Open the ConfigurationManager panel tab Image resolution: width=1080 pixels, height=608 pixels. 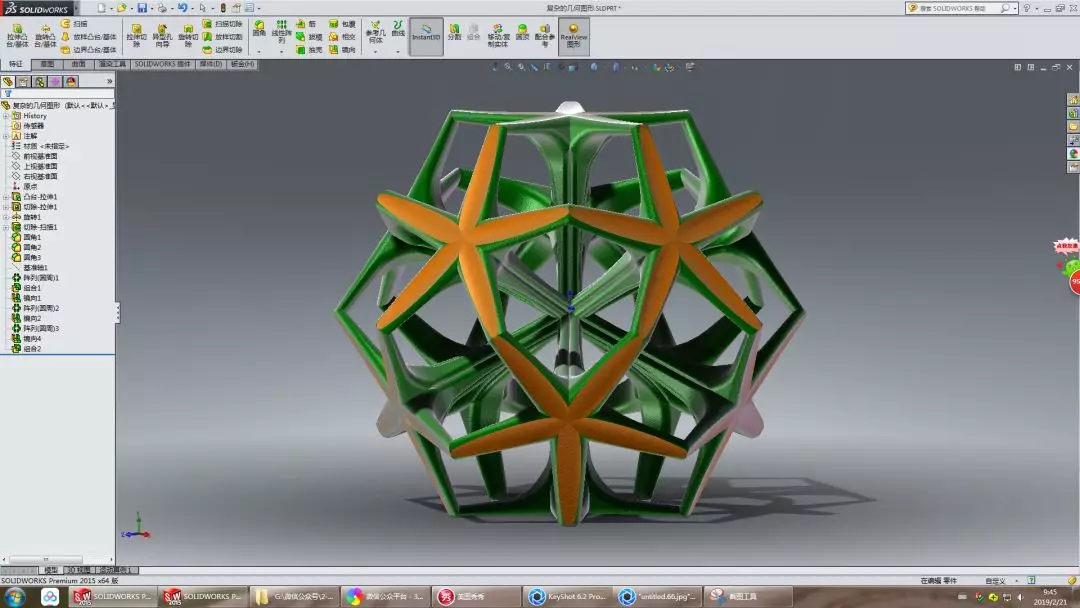click(x=40, y=81)
